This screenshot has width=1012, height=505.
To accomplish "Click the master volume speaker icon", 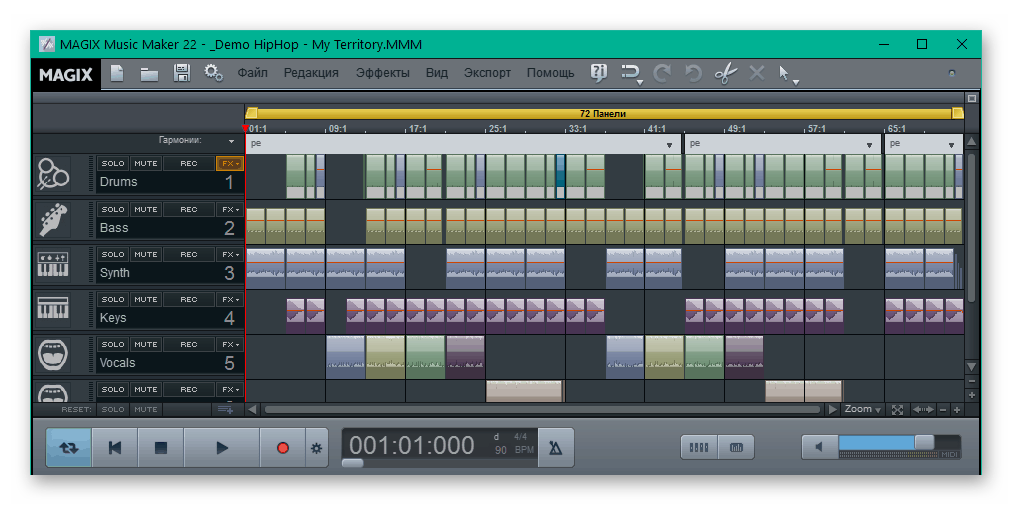I will pos(818,447).
